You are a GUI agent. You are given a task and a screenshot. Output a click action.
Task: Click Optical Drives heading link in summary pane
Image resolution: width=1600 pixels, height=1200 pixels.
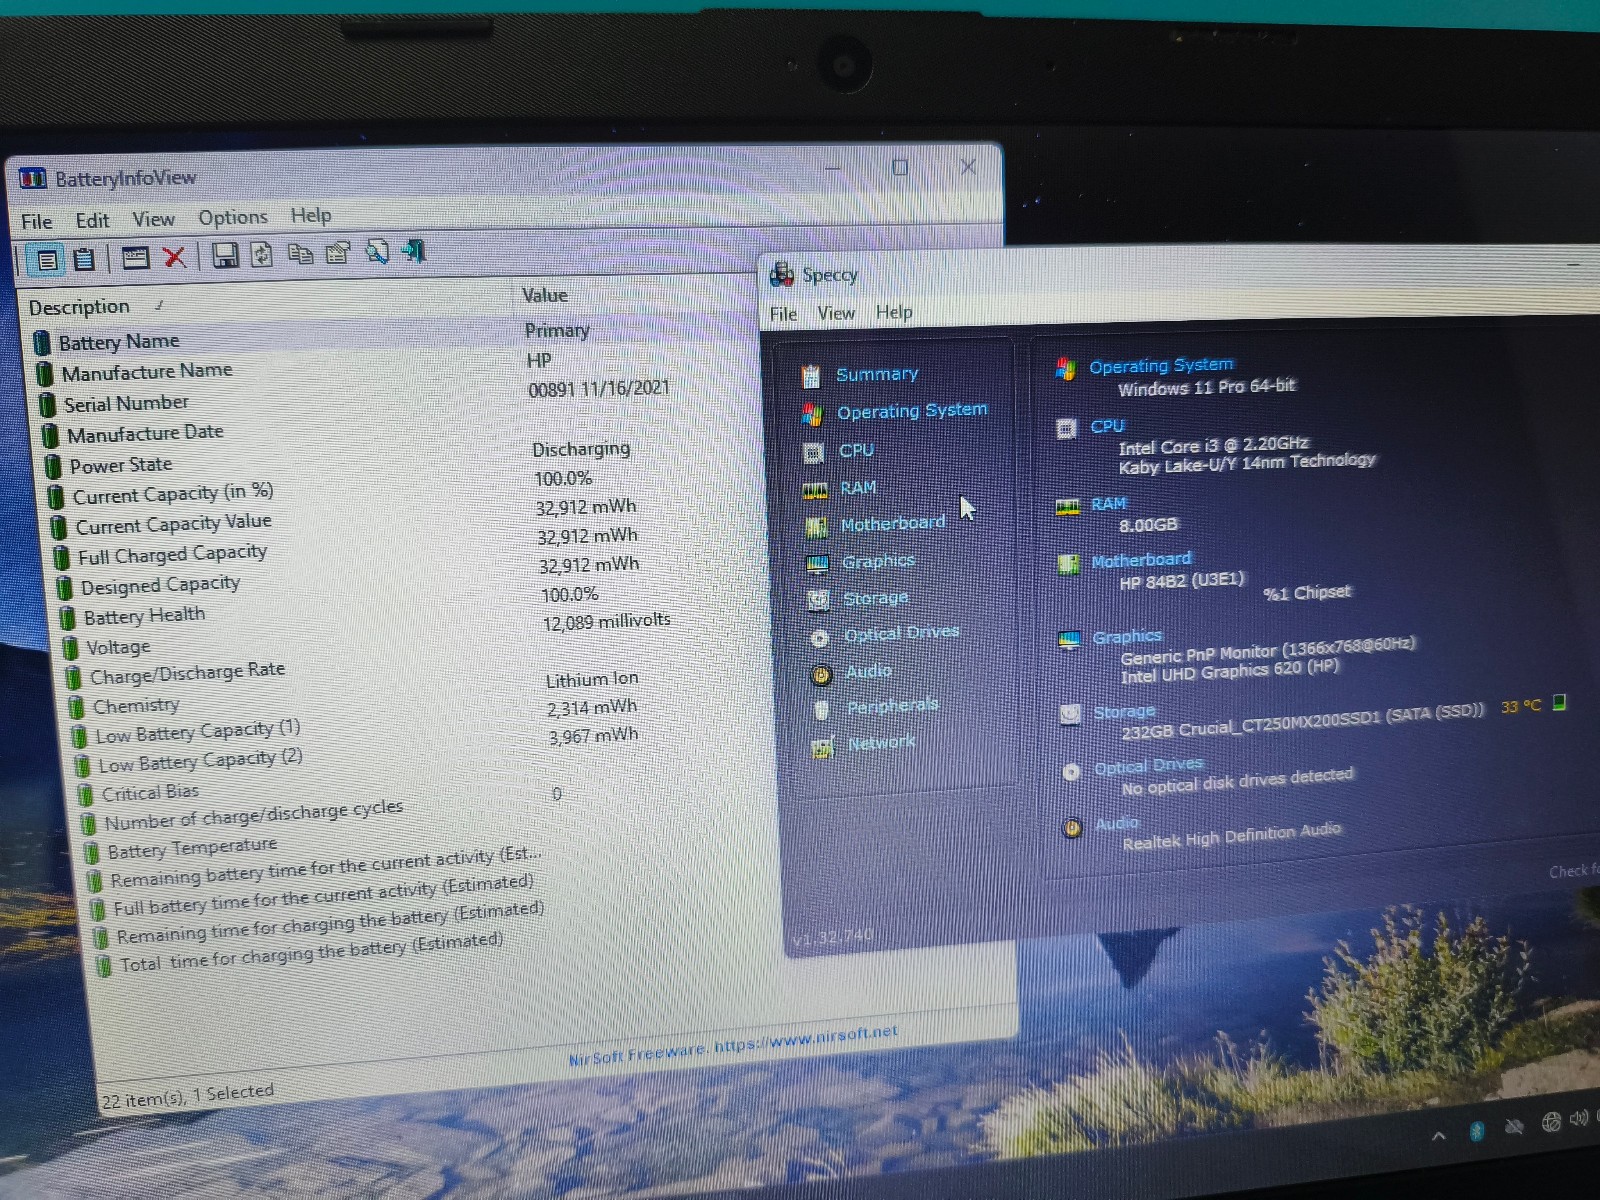(1149, 766)
